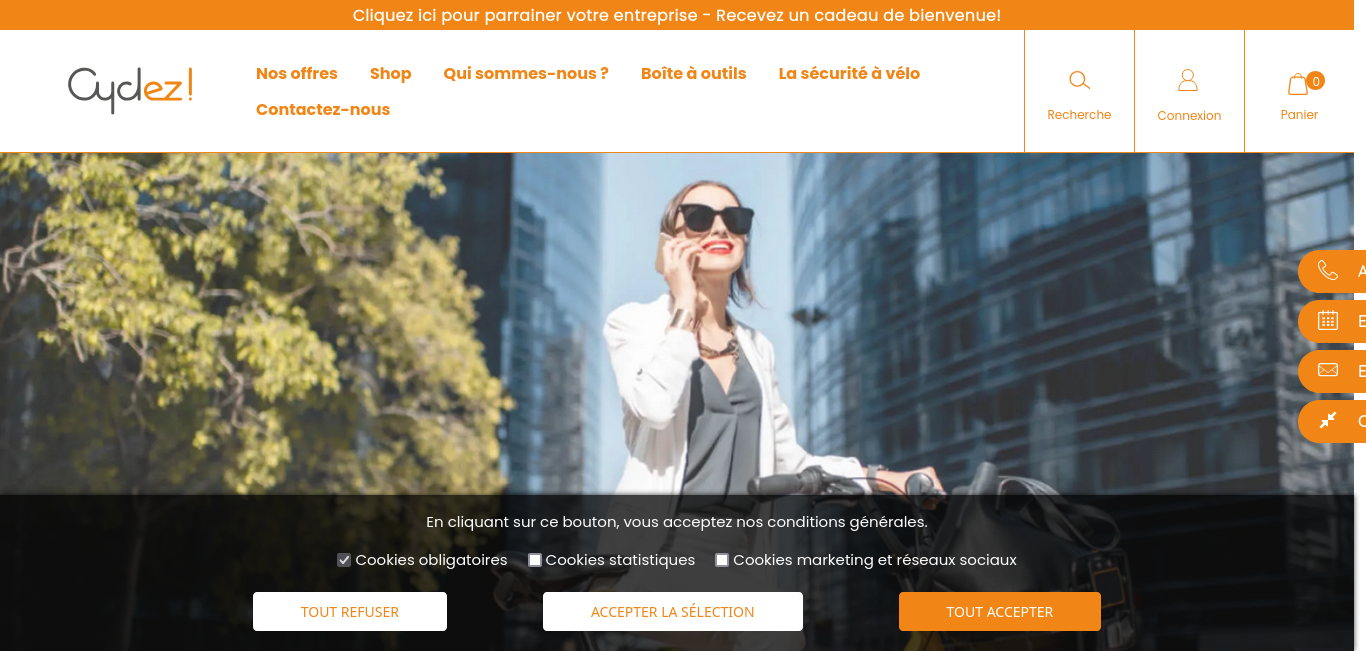Click the Tout refuser button
Screen dimensions: 1366x651
[x=350, y=612]
